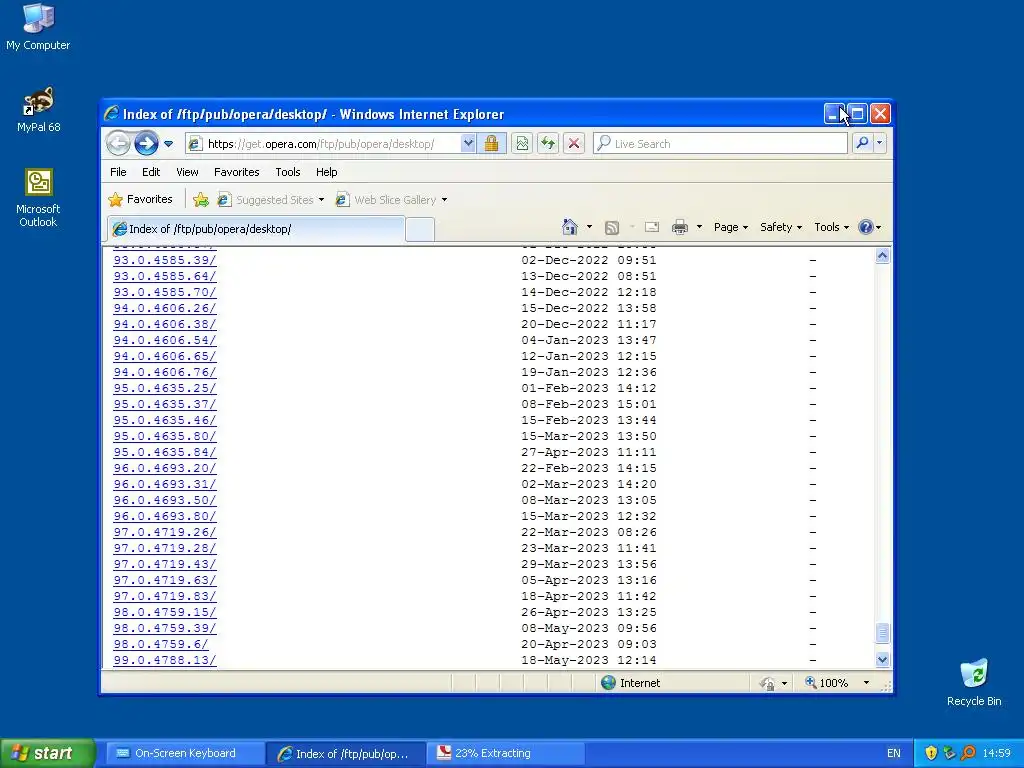The width and height of the screenshot is (1024, 768).
Task: Open the View menu
Action: 187,172
